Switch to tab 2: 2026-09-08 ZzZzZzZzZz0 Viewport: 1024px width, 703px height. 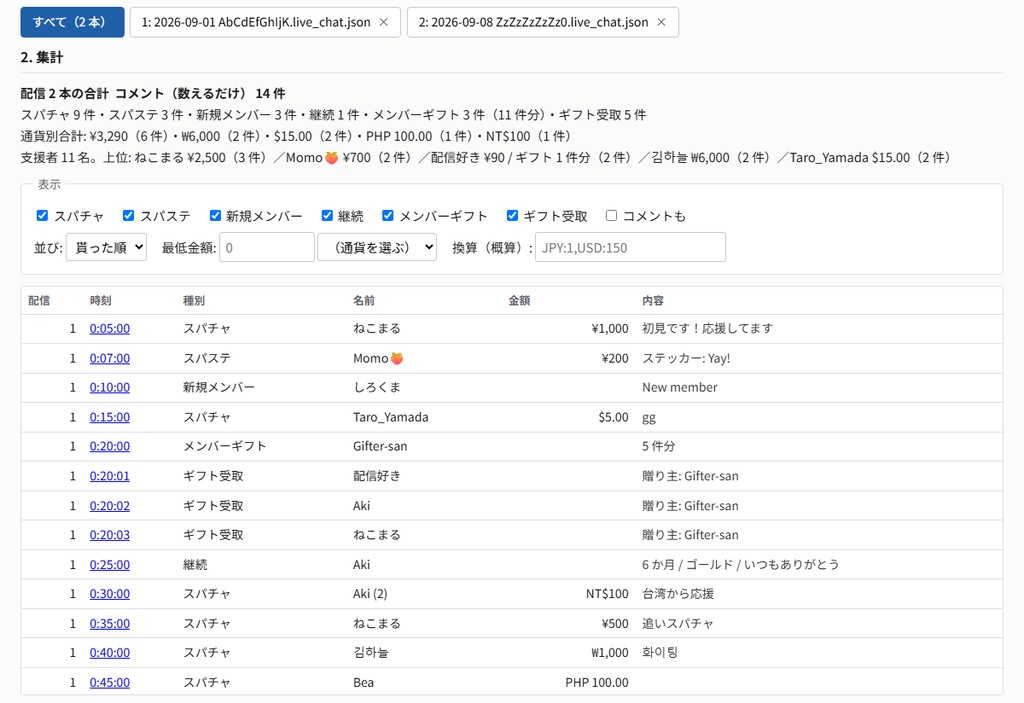(x=534, y=22)
